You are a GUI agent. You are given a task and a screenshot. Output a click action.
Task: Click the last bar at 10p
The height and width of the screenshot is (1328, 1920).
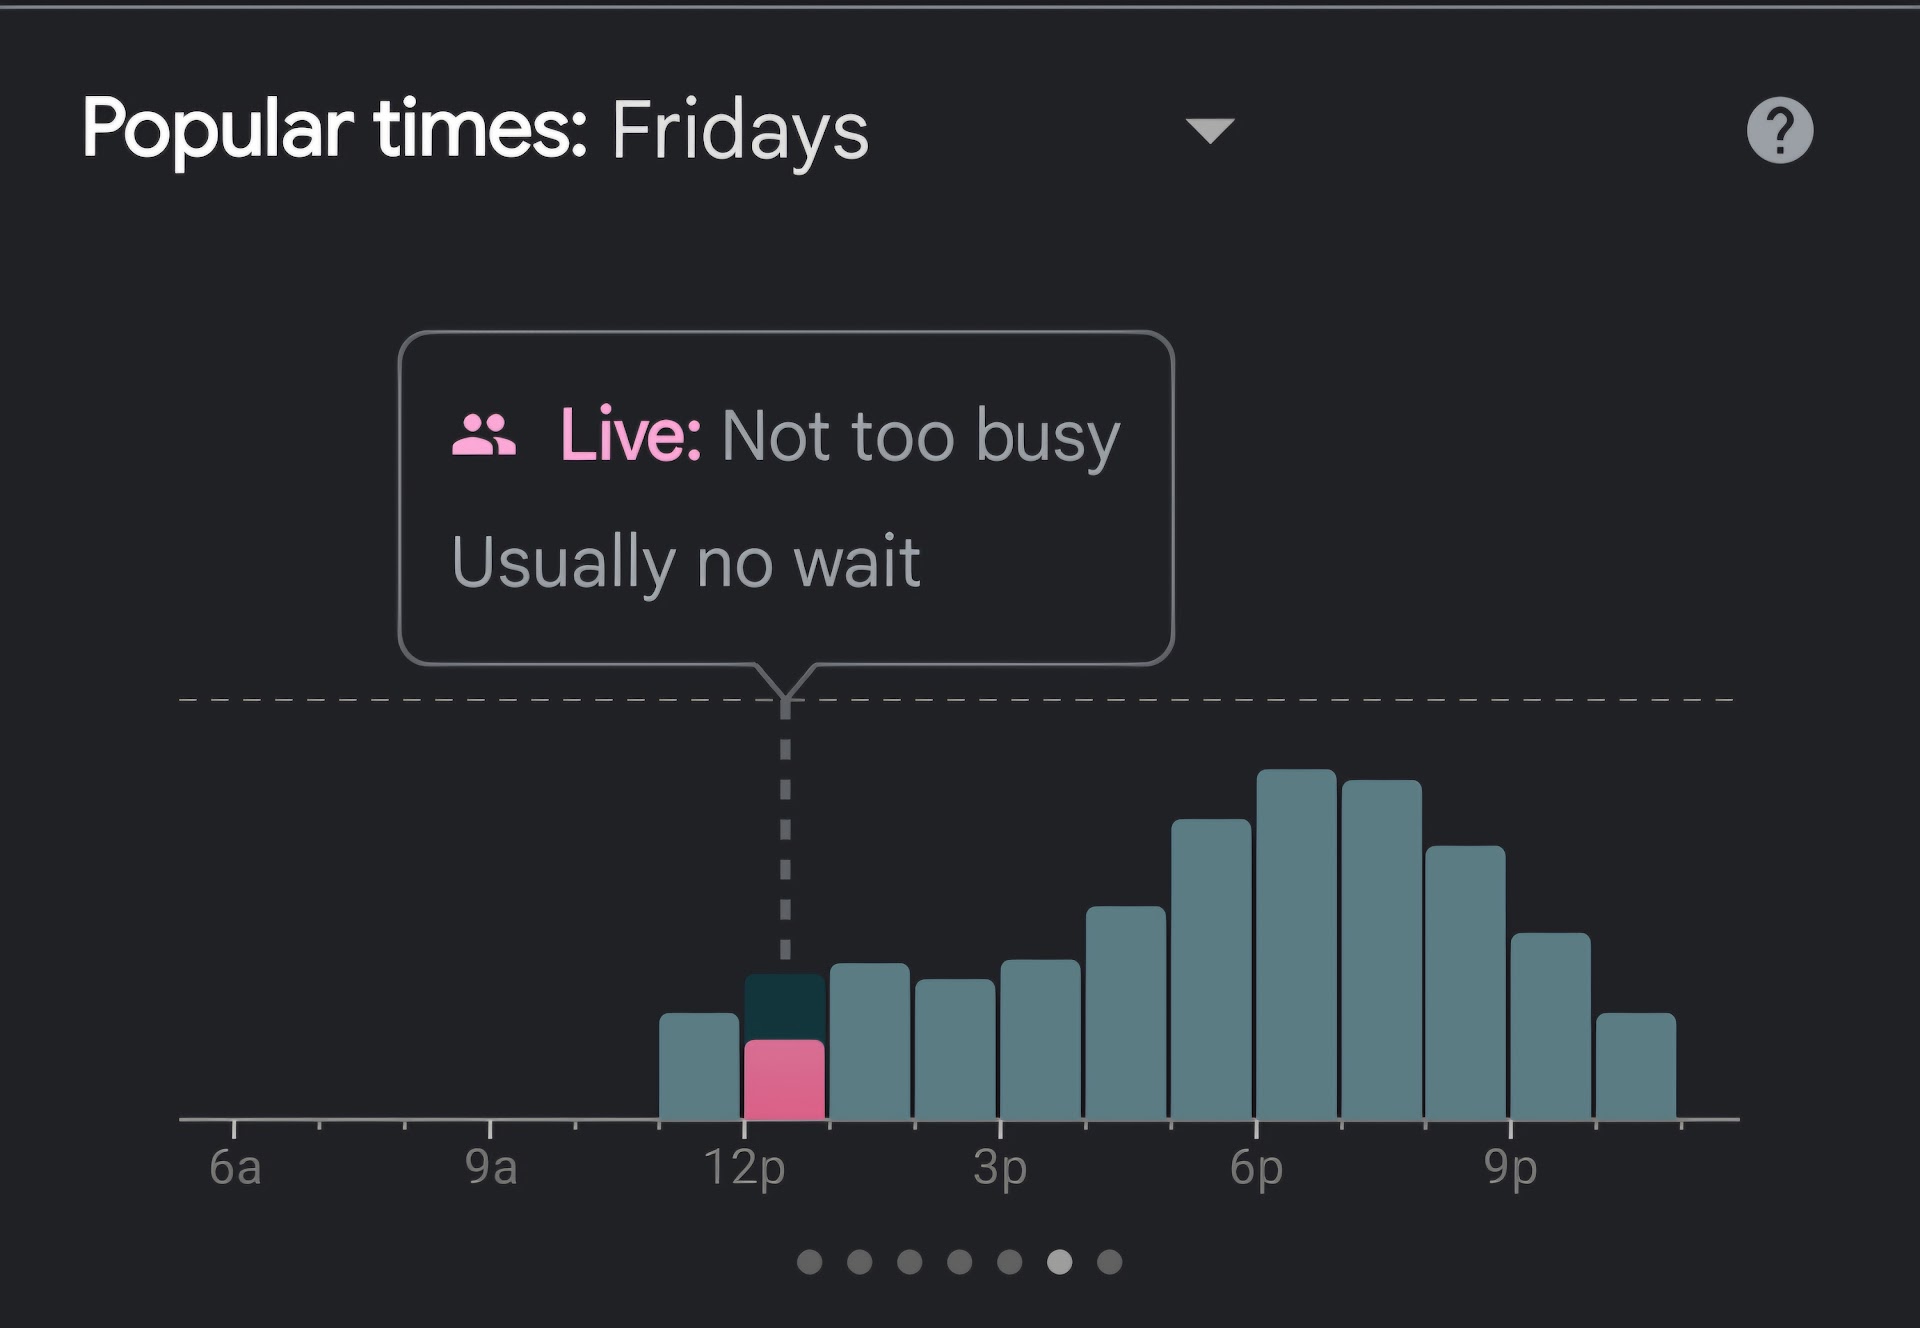1635,1066
